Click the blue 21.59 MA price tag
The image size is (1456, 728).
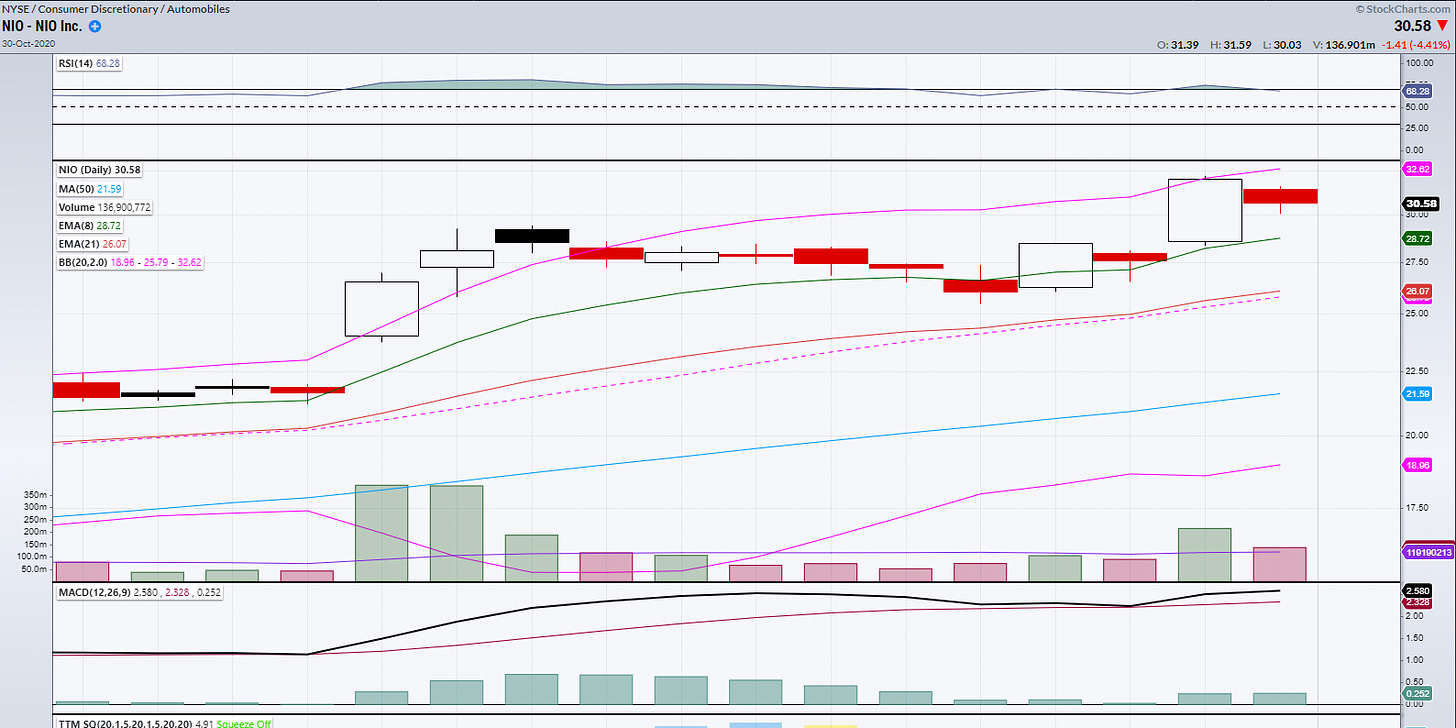click(1418, 394)
